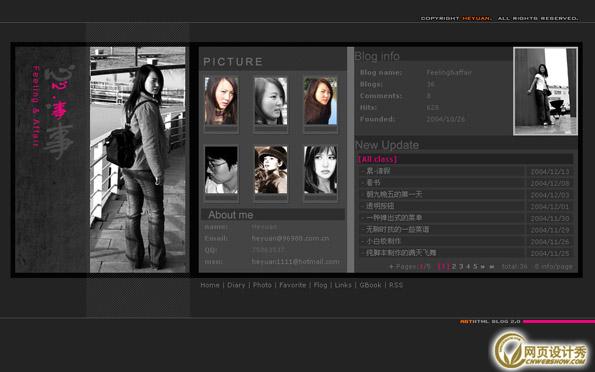Click the RSS feed link
Image resolution: width=595 pixels, height=372 pixels.
click(x=396, y=285)
